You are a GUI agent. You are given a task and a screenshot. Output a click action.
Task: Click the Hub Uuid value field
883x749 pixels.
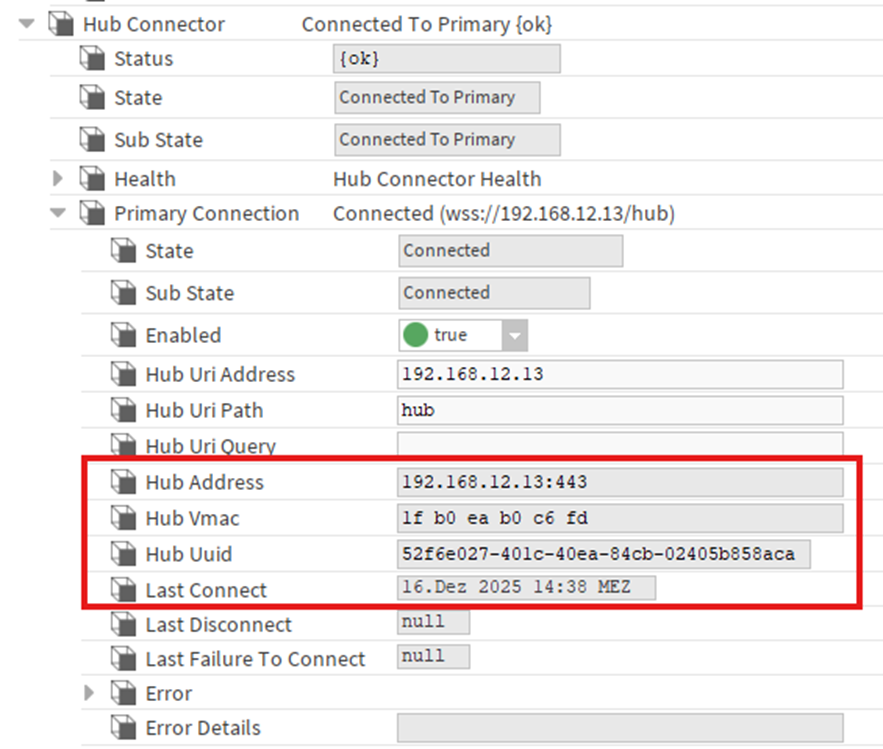(x=604, y=555)
